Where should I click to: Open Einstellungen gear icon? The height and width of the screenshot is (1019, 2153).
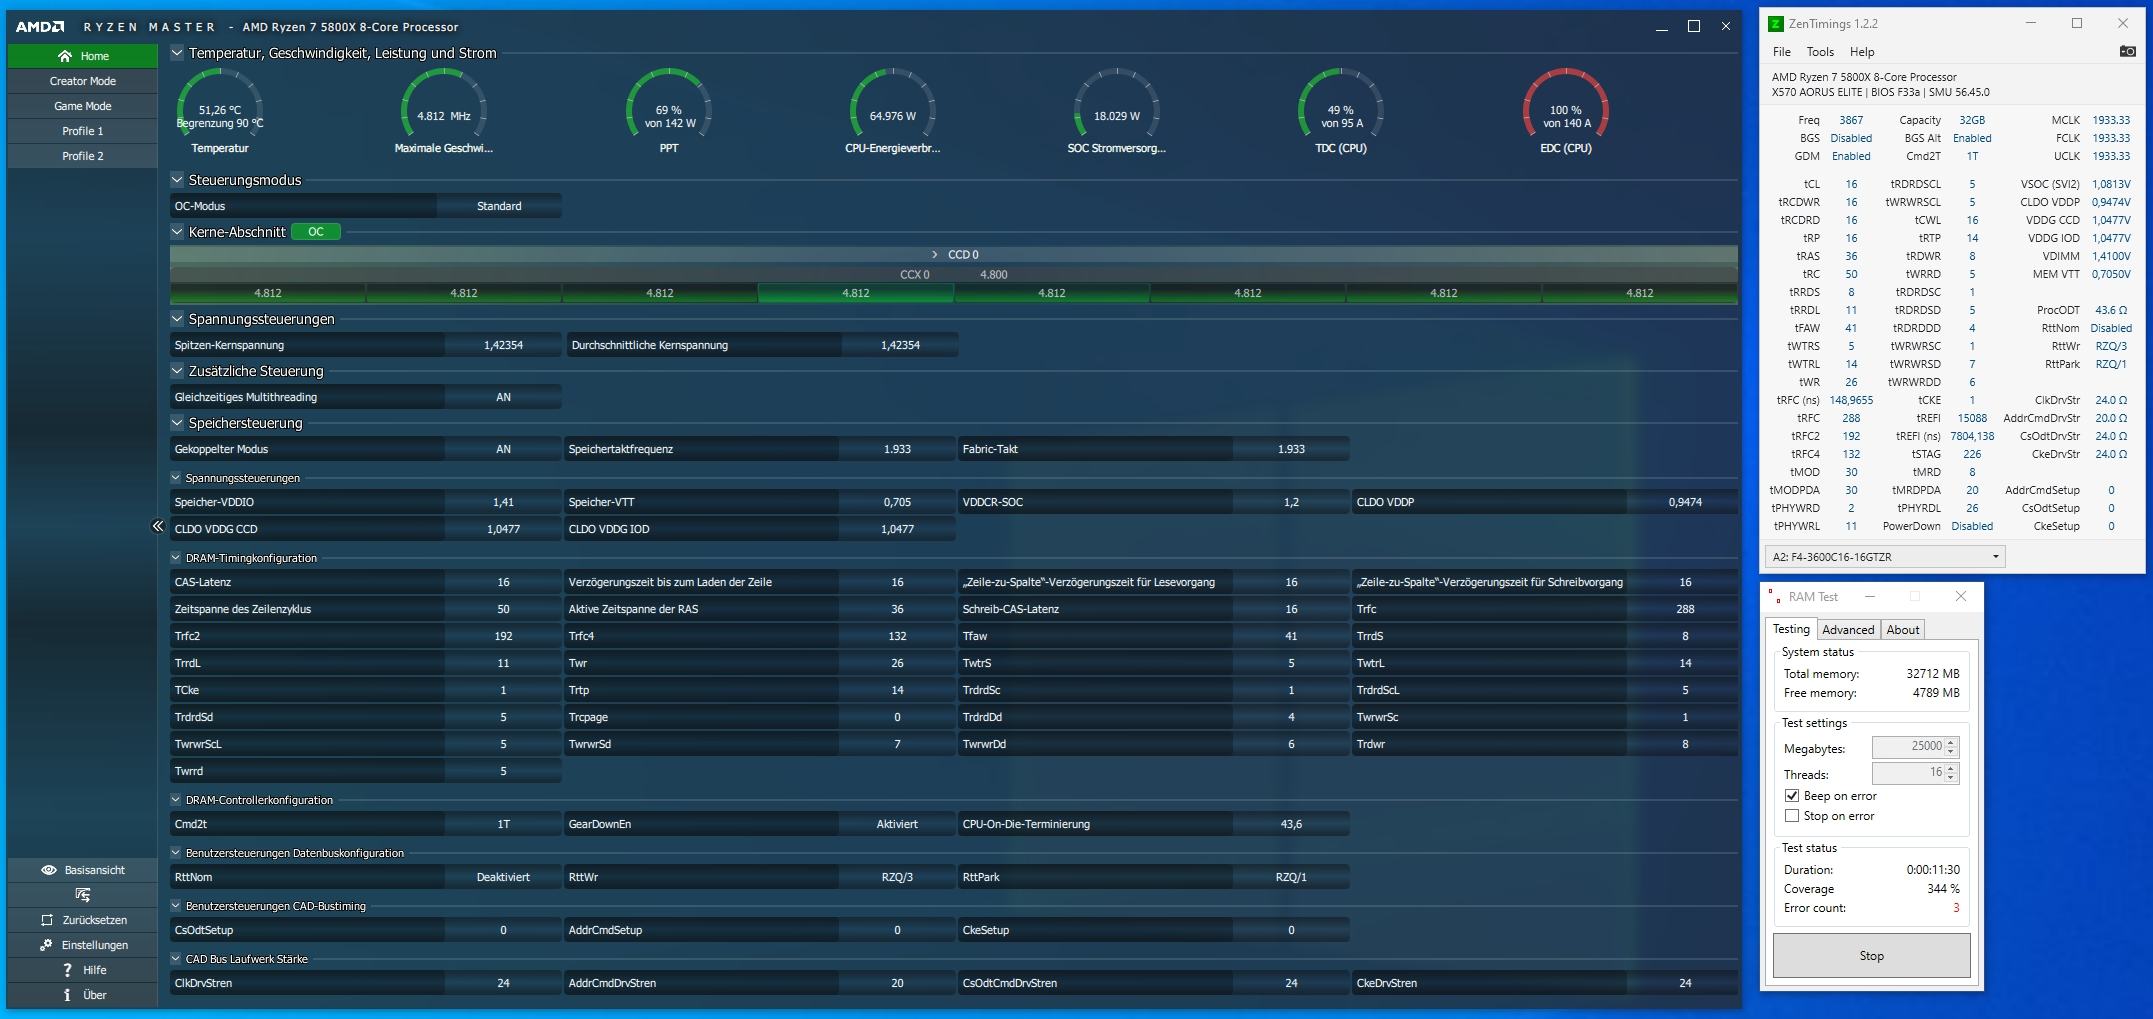(46, 945)
